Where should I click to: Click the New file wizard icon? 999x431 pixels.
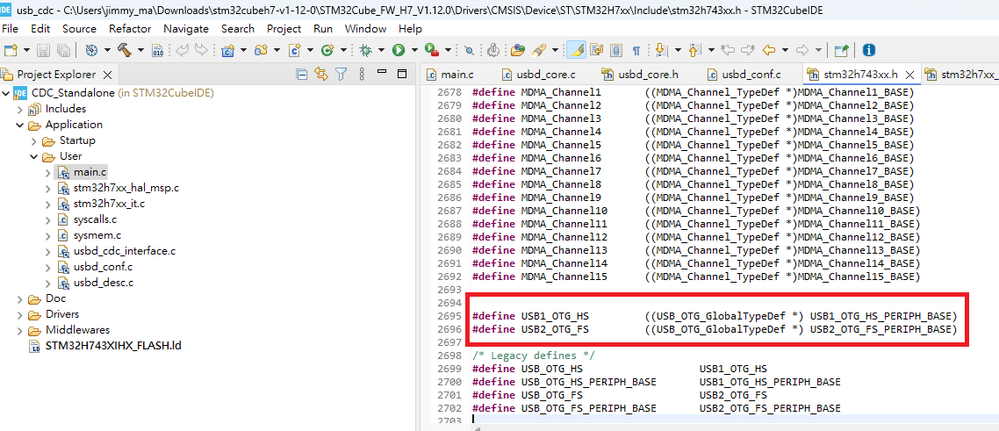[10, 50]
